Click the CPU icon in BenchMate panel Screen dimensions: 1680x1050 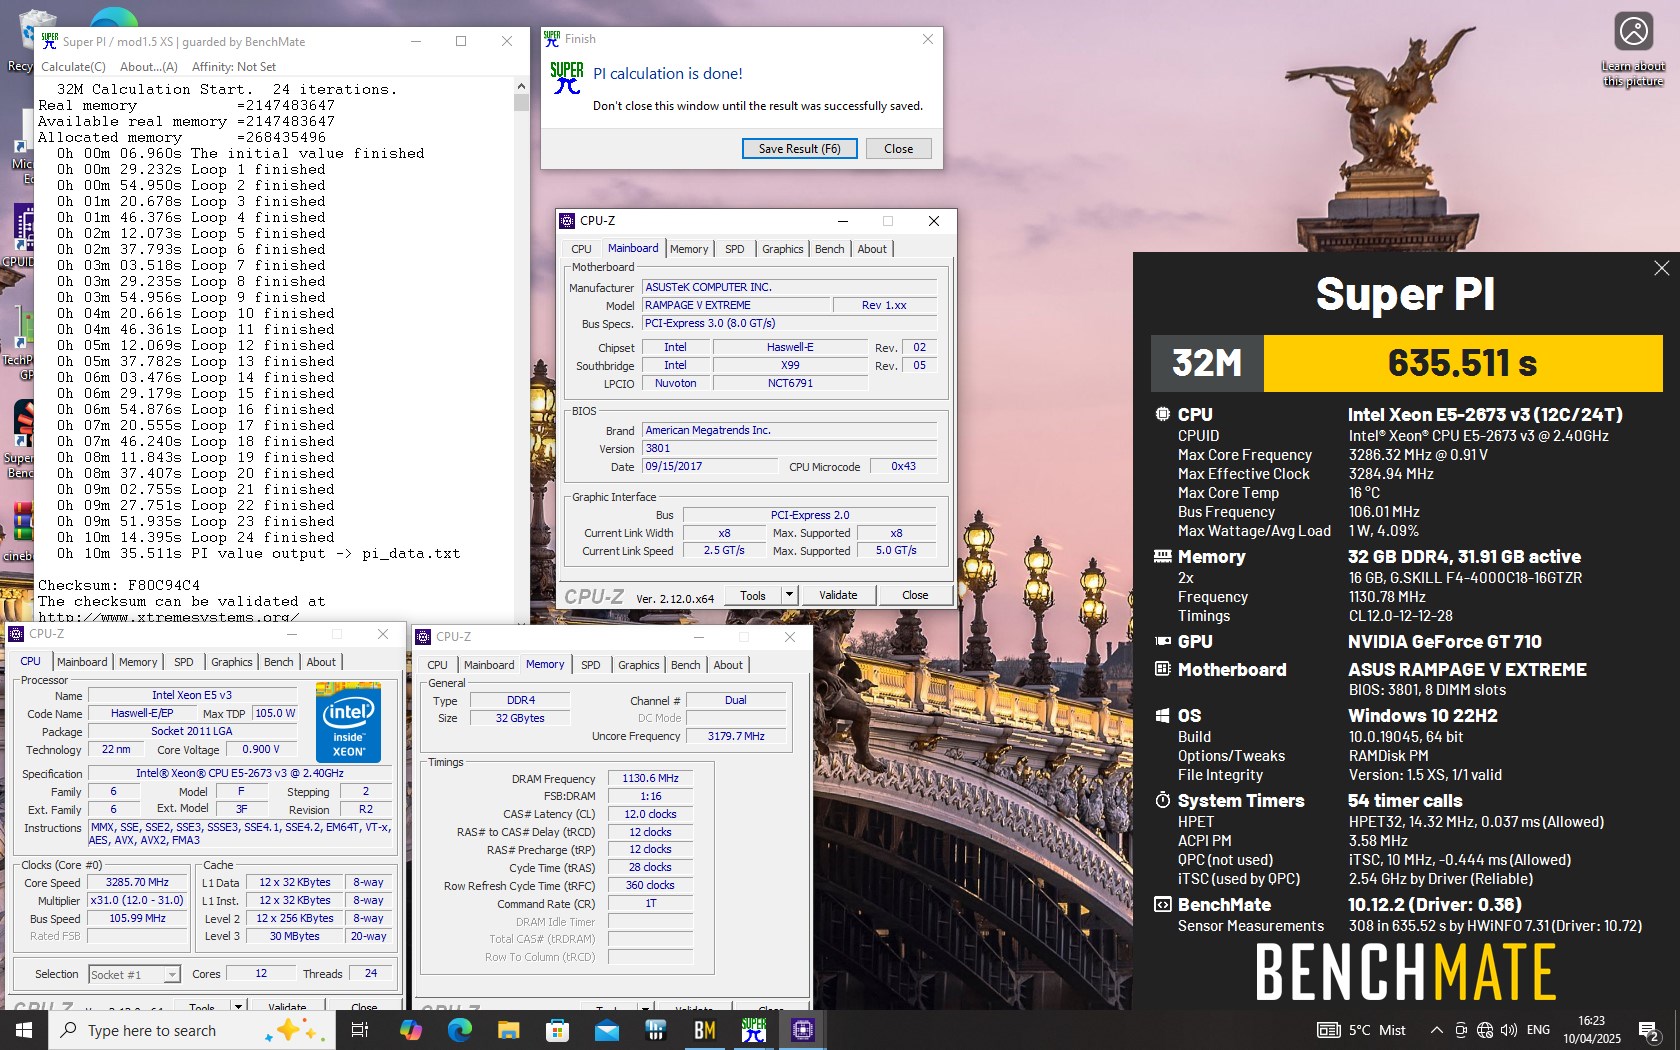(1163, 414)
